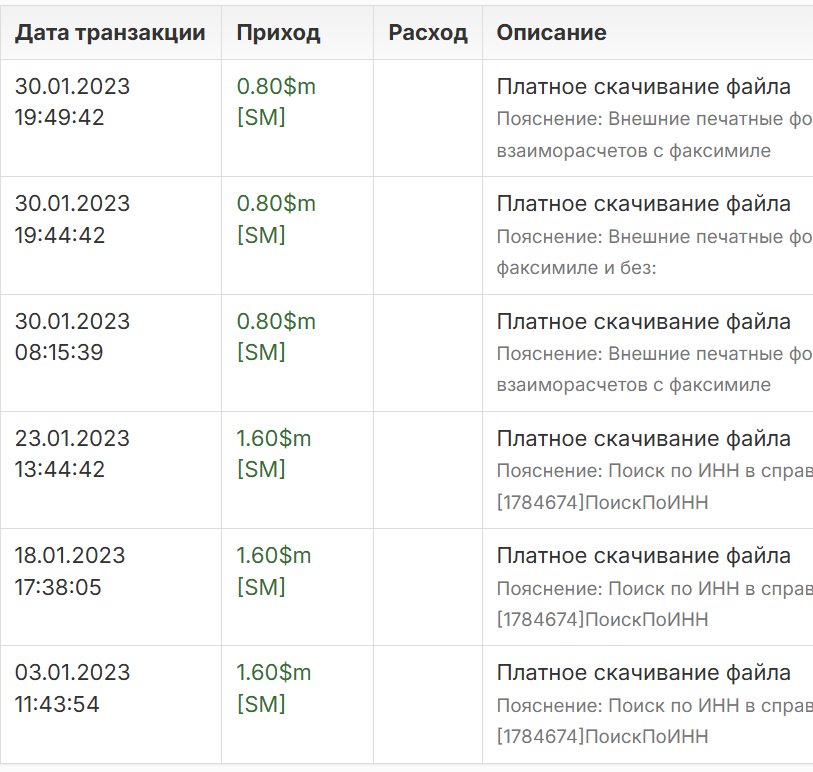Screen dimensions: 813x772
Task: Click [SM] label in the 18.01.2023 row
Action: [x=261, y=587]
